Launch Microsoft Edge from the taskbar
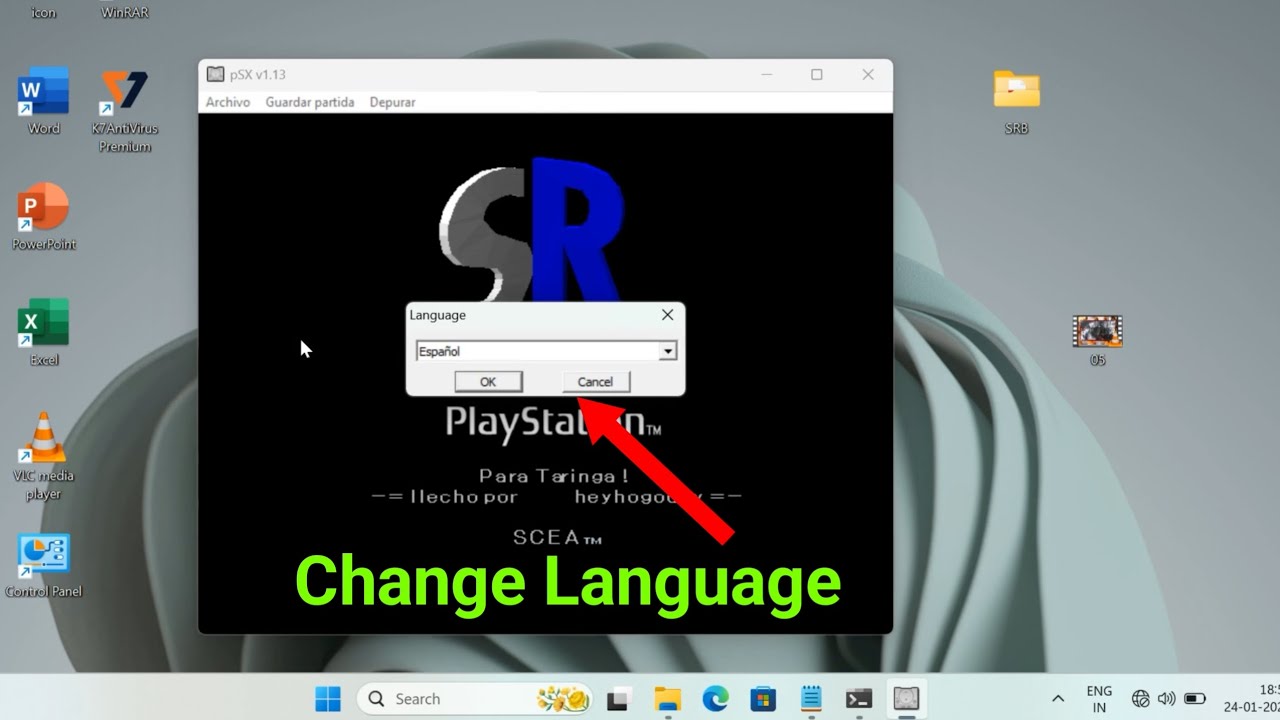This screenshot has width=1280, height=720. [x=715, y=698]
